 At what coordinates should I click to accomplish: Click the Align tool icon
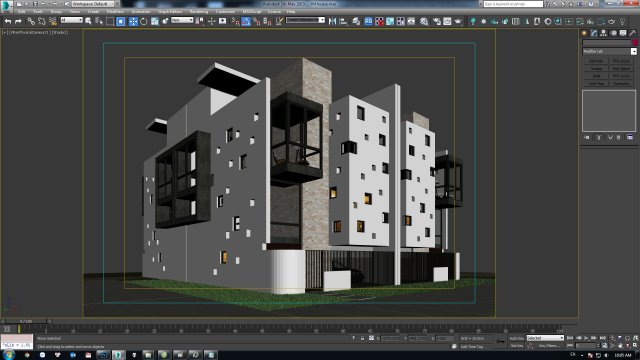tap(344, 21)
